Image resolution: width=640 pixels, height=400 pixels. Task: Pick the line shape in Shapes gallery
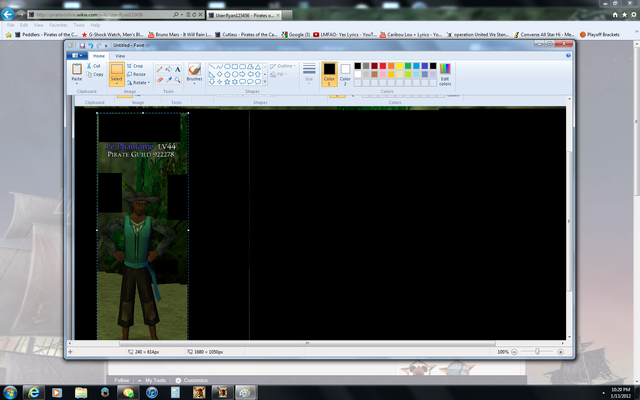(x=212, y=67)
